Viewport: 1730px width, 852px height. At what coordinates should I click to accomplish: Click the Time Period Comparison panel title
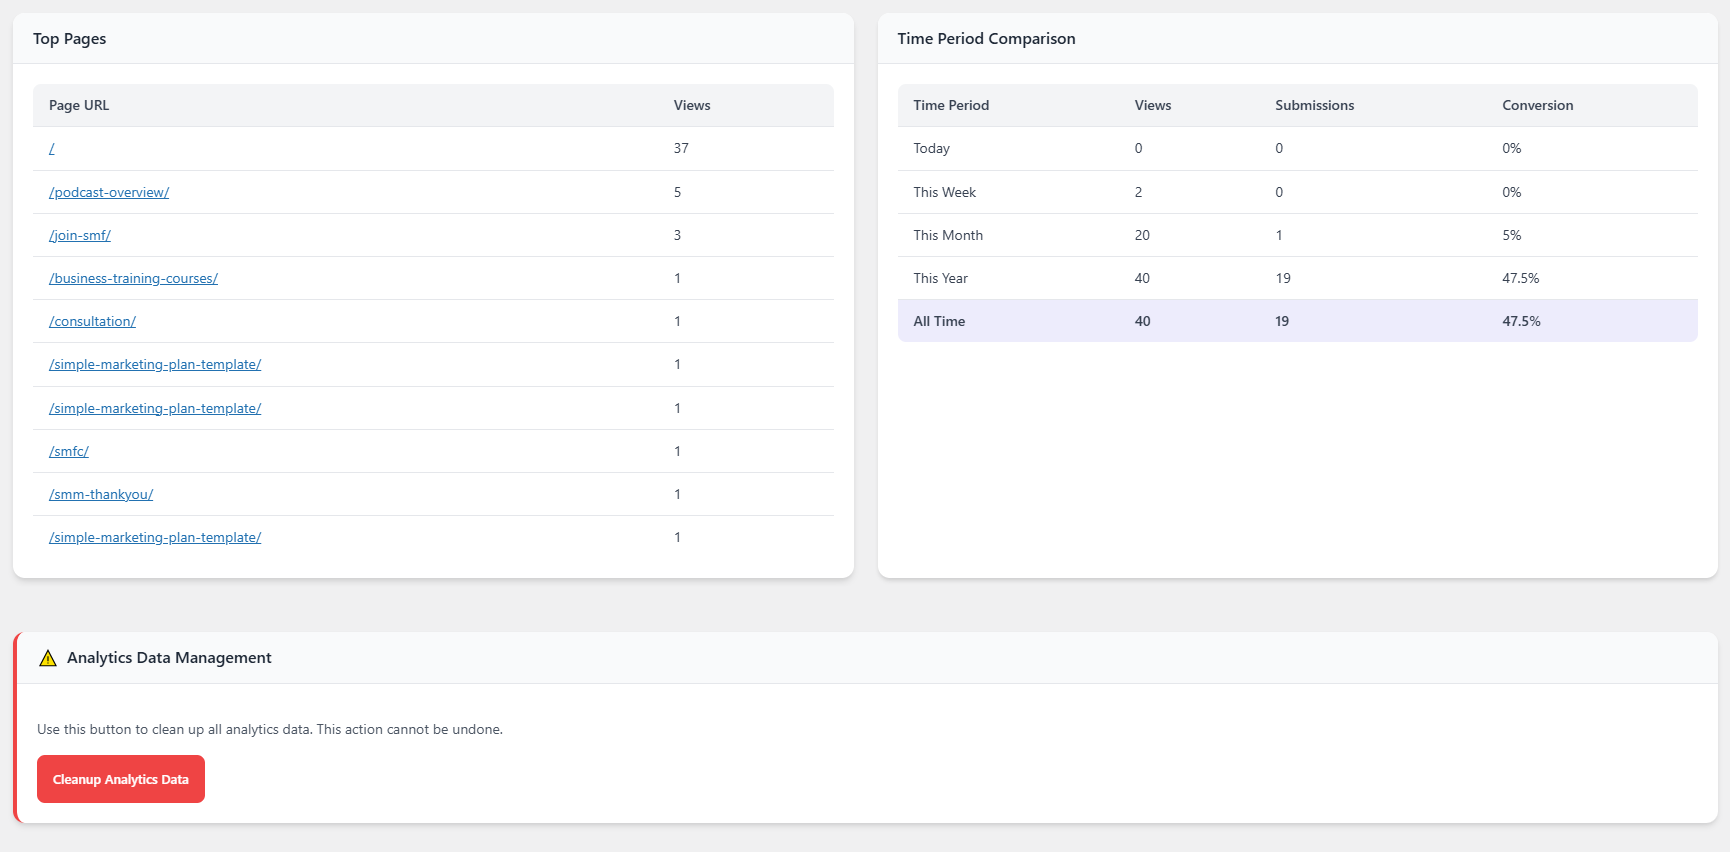986,39
